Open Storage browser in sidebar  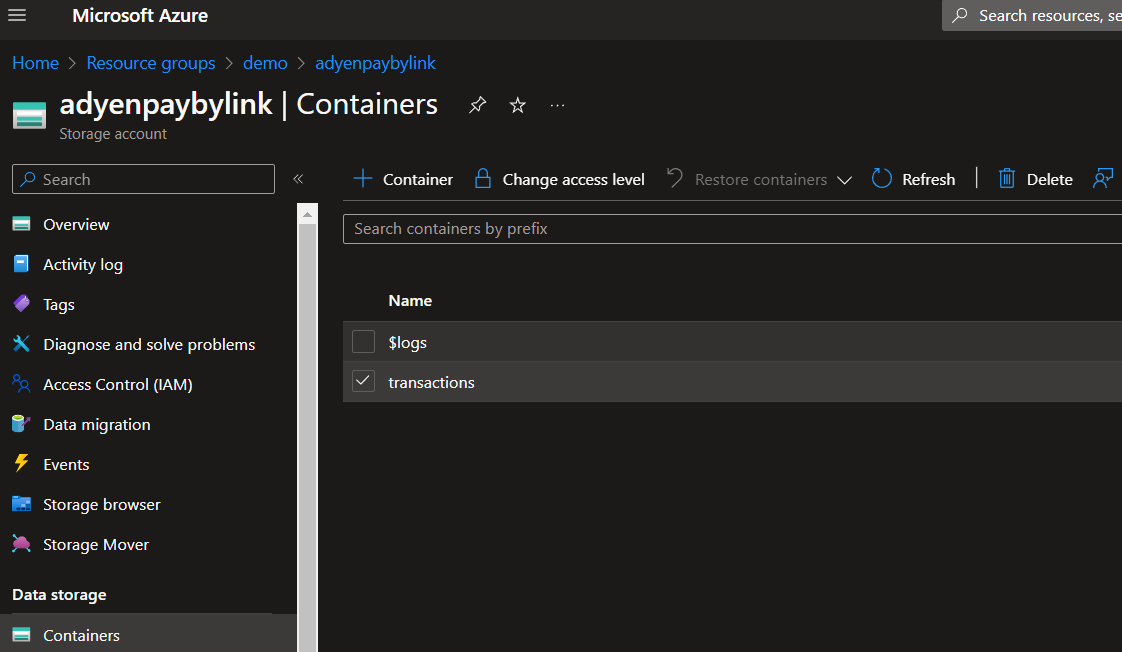[101, 504]
